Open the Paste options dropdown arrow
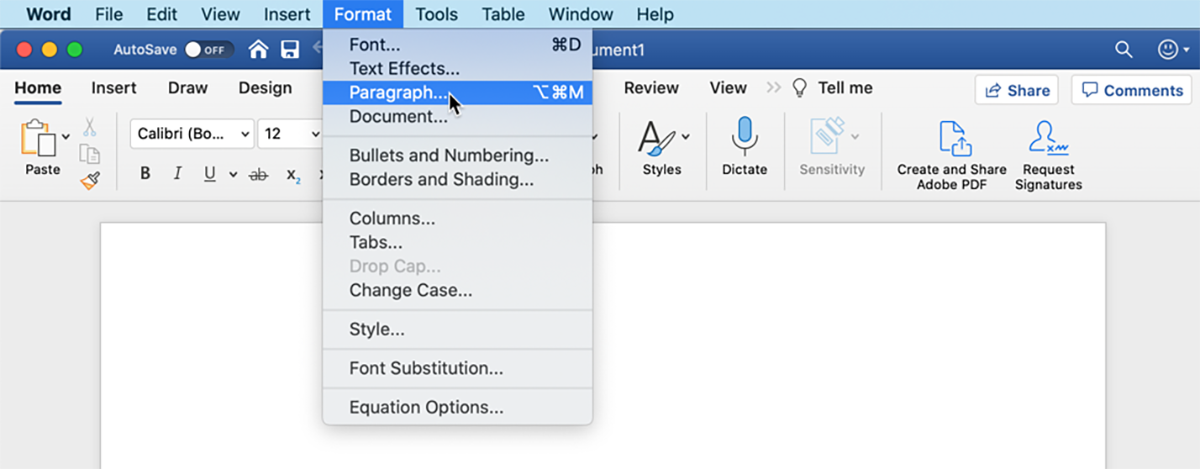The width and height of the screenshot is (1200, 469). (66, 137)
